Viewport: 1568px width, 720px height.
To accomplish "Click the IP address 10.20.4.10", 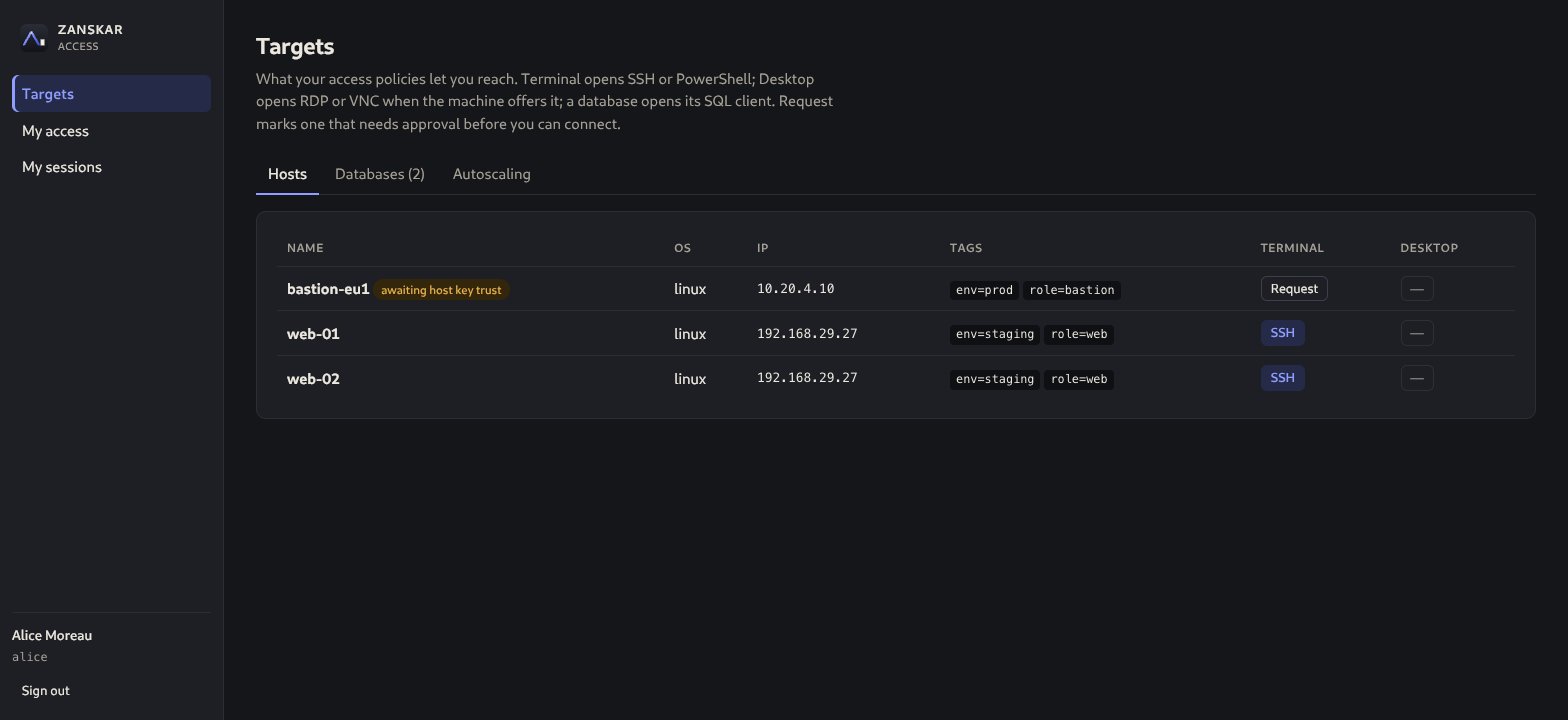I will 795,289.
